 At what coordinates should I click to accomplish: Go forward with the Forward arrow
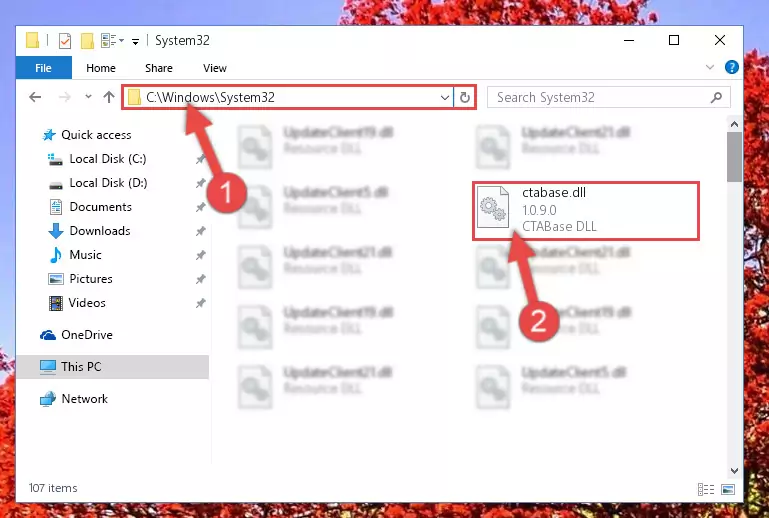[64, 97]
